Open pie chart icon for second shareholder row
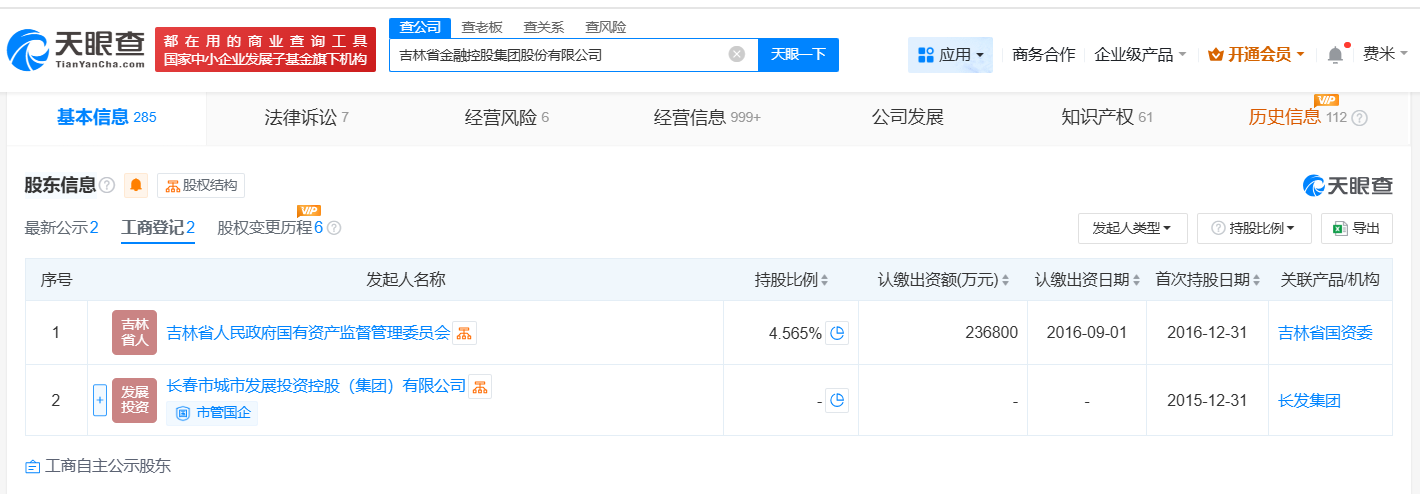This screenshot has height=494, width=1420. (x=837, y=401)
